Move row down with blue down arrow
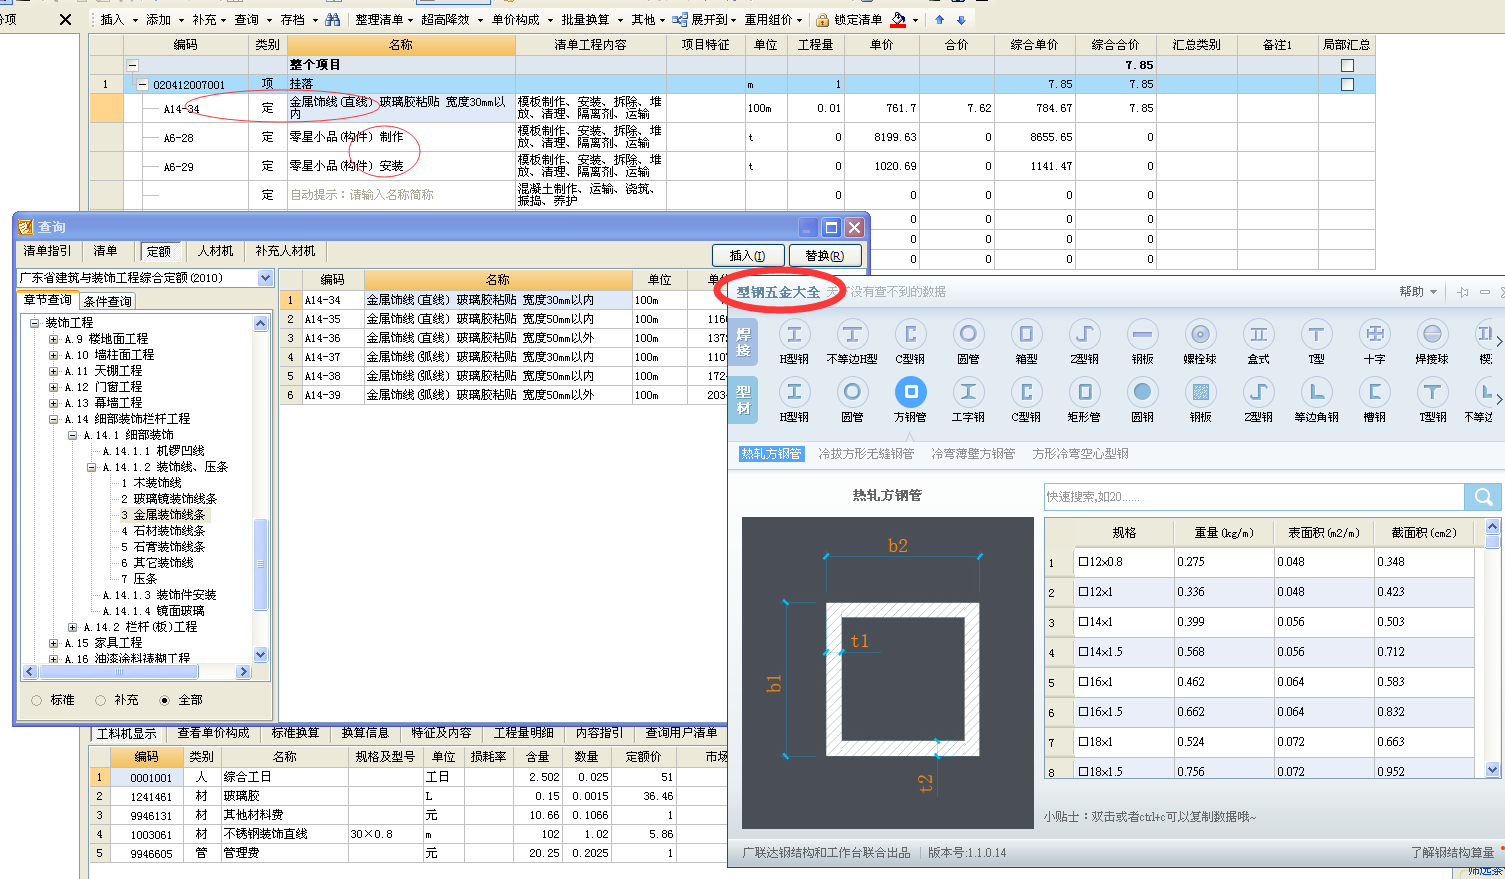This screenshot has width=1505, height=879. (961, 20)
